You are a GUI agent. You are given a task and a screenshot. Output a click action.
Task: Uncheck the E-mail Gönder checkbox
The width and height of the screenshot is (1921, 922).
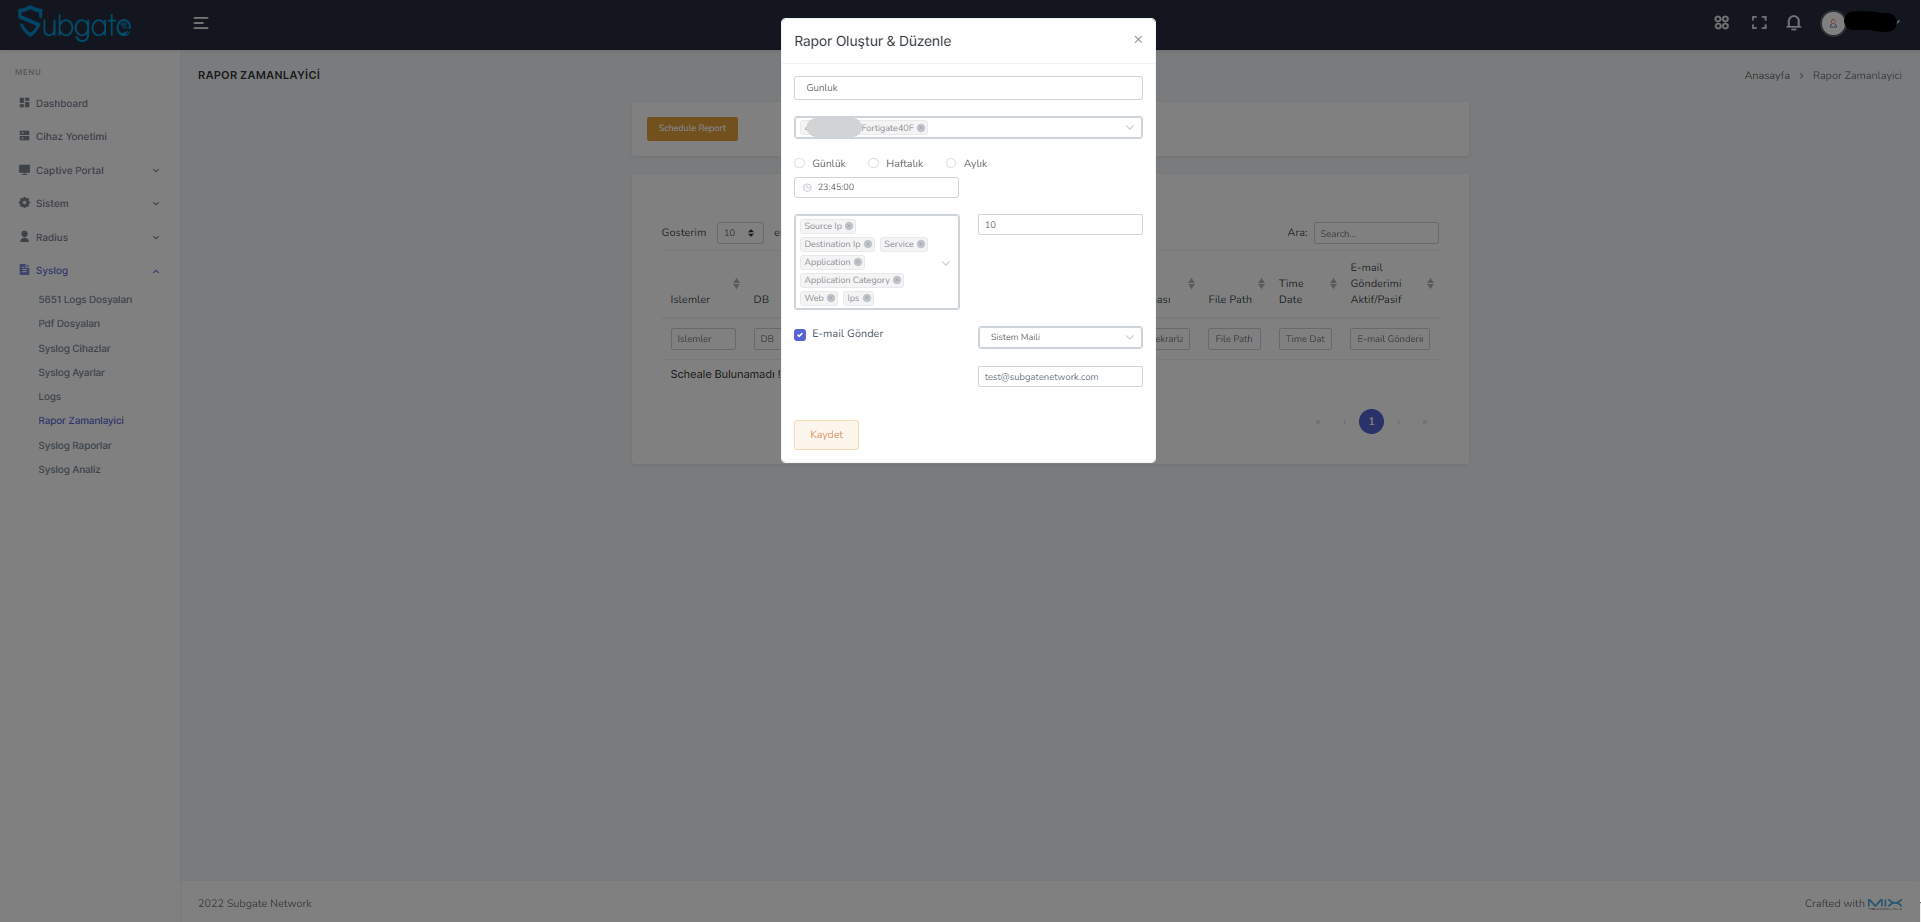pos(800,335)
